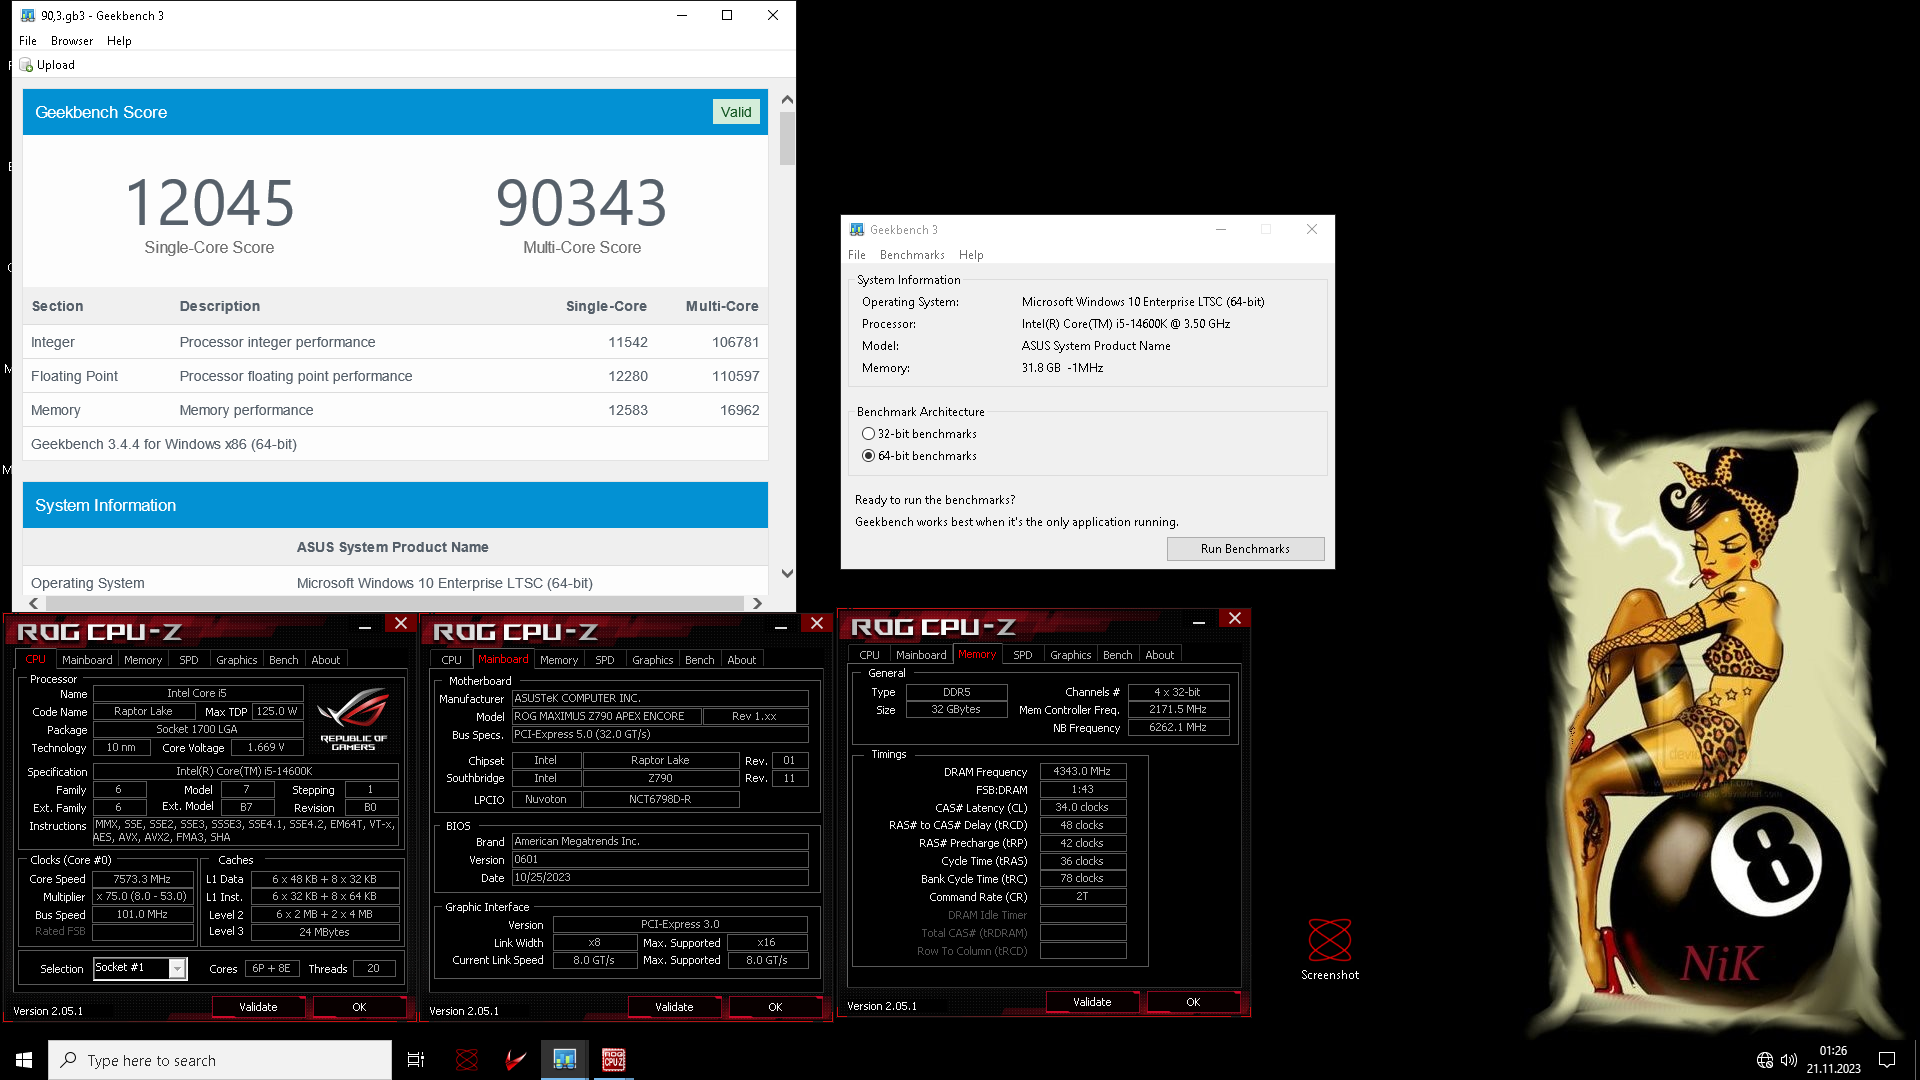
Task: Click the Multi-Core Score 90343
Action: (x=582, y=203)
